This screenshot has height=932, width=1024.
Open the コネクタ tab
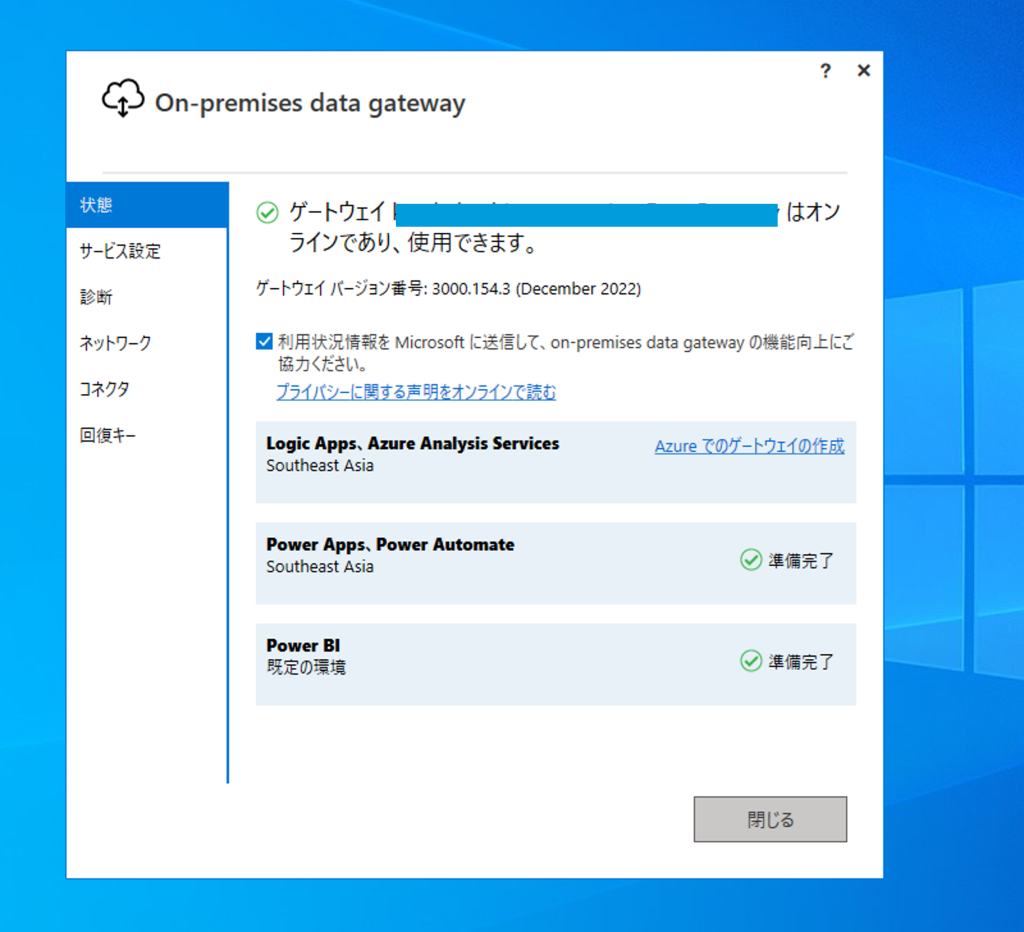tap(147, 389)
